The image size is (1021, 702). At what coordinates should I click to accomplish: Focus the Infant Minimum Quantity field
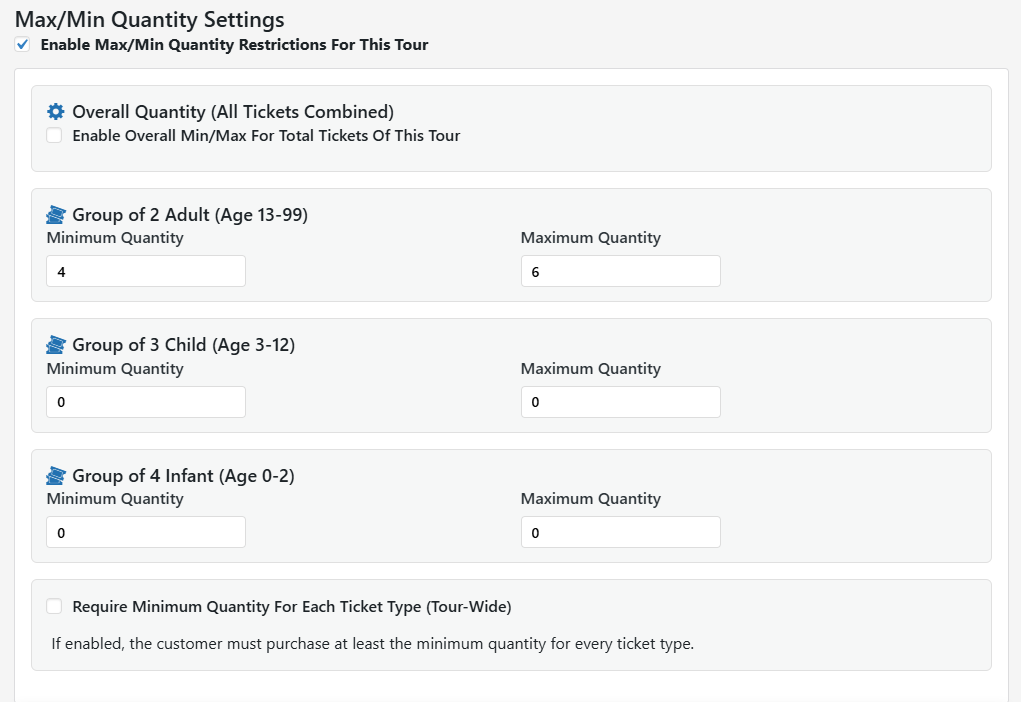[x=146, y=532]
